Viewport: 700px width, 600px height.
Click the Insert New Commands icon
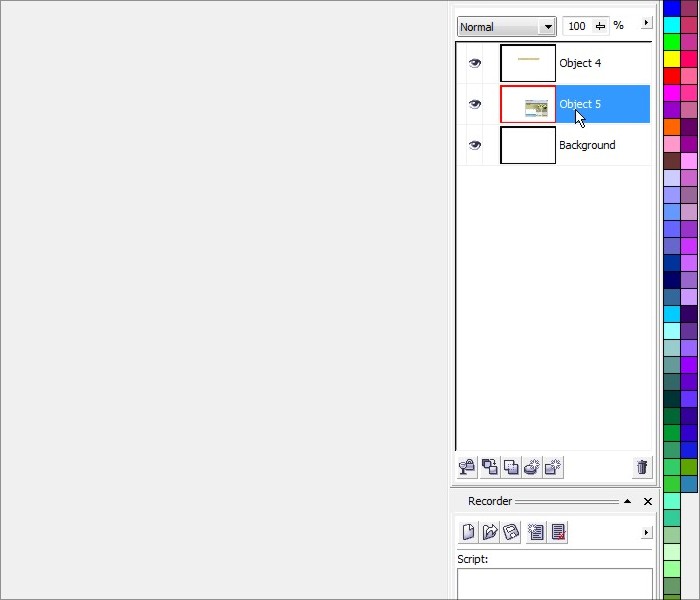click(536, 532)
